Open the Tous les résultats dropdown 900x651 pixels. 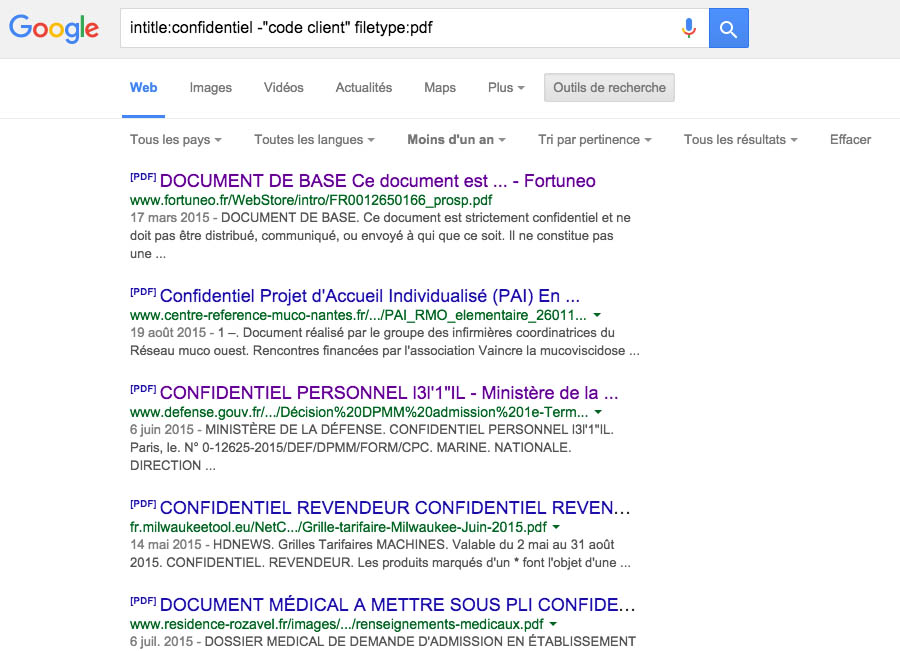[740, 140]
